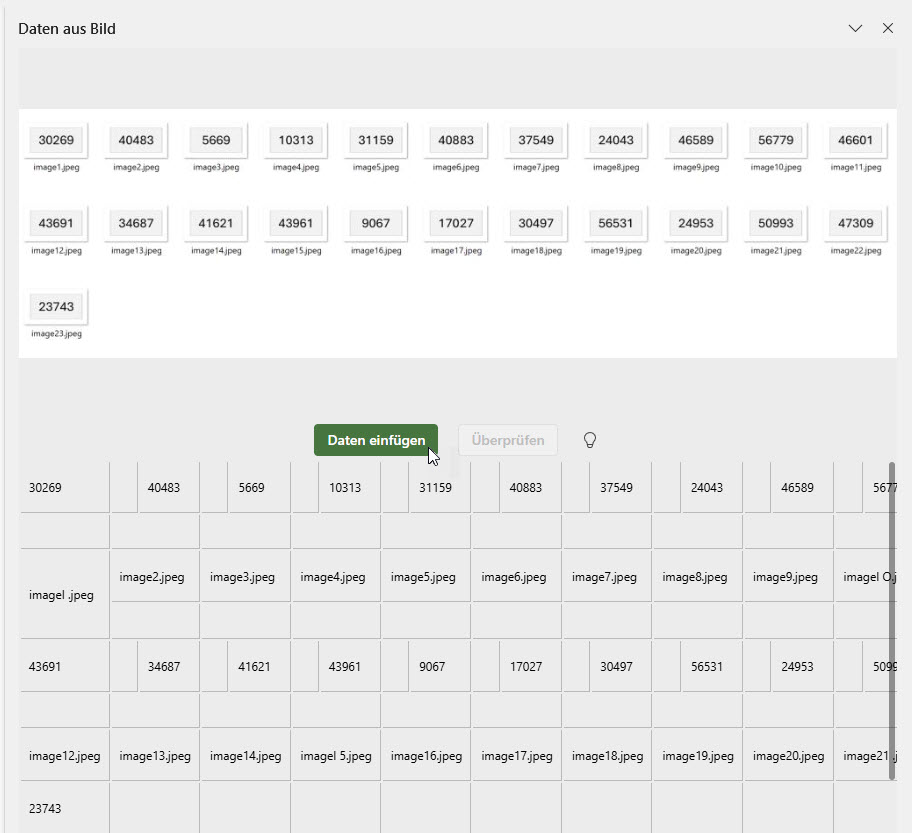
Task: Select grid cell 23743 in last row
Action: (x=63, y=808)
